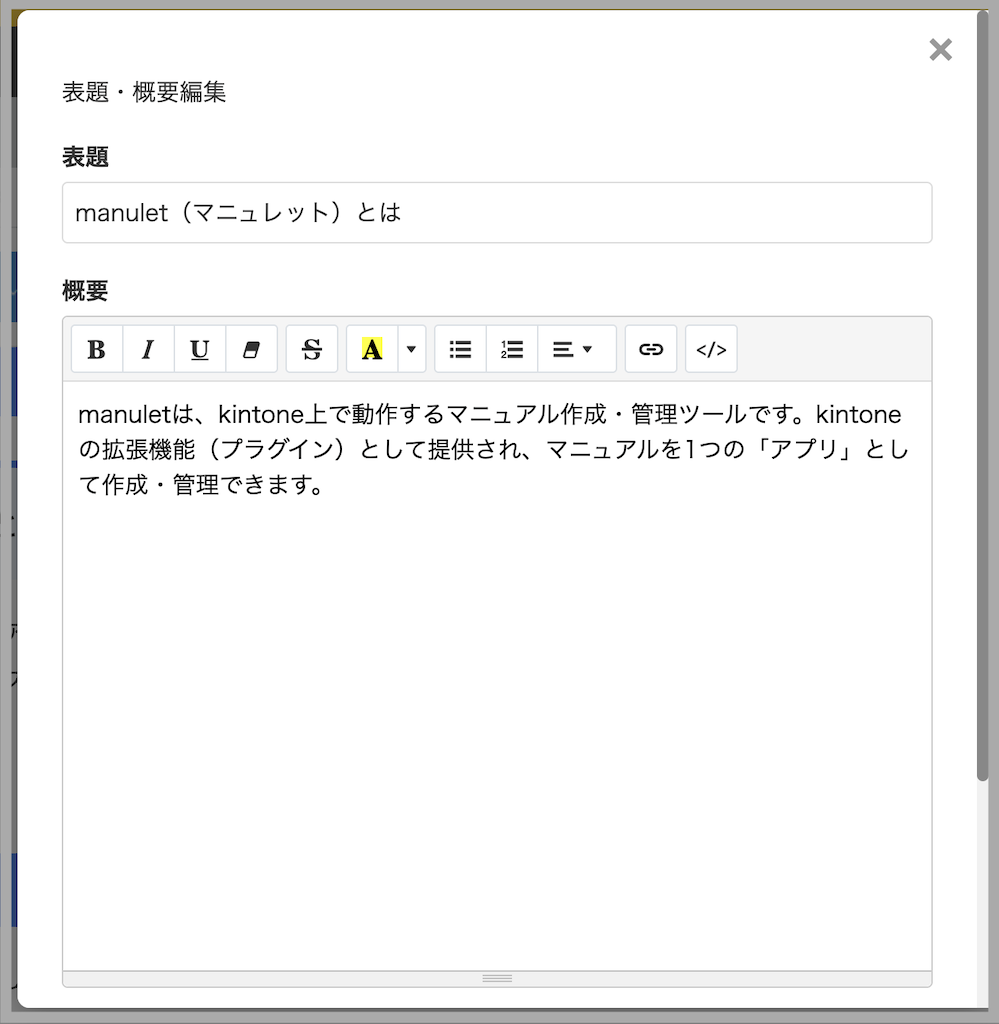Image resolution: width=999 pixels, height=1024 pixels.
Task: Insert a bulleted unordered list
Action: pos(460,349)
